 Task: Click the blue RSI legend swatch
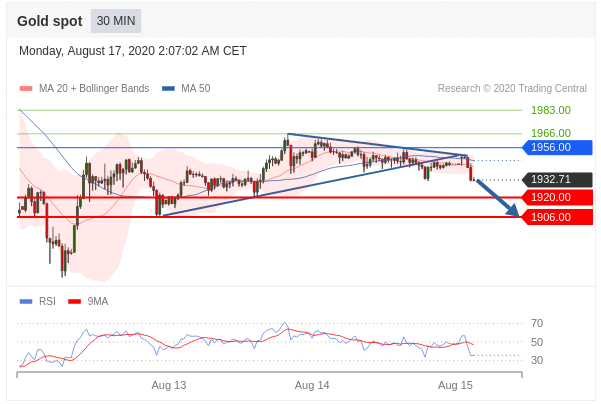(26, 302)
